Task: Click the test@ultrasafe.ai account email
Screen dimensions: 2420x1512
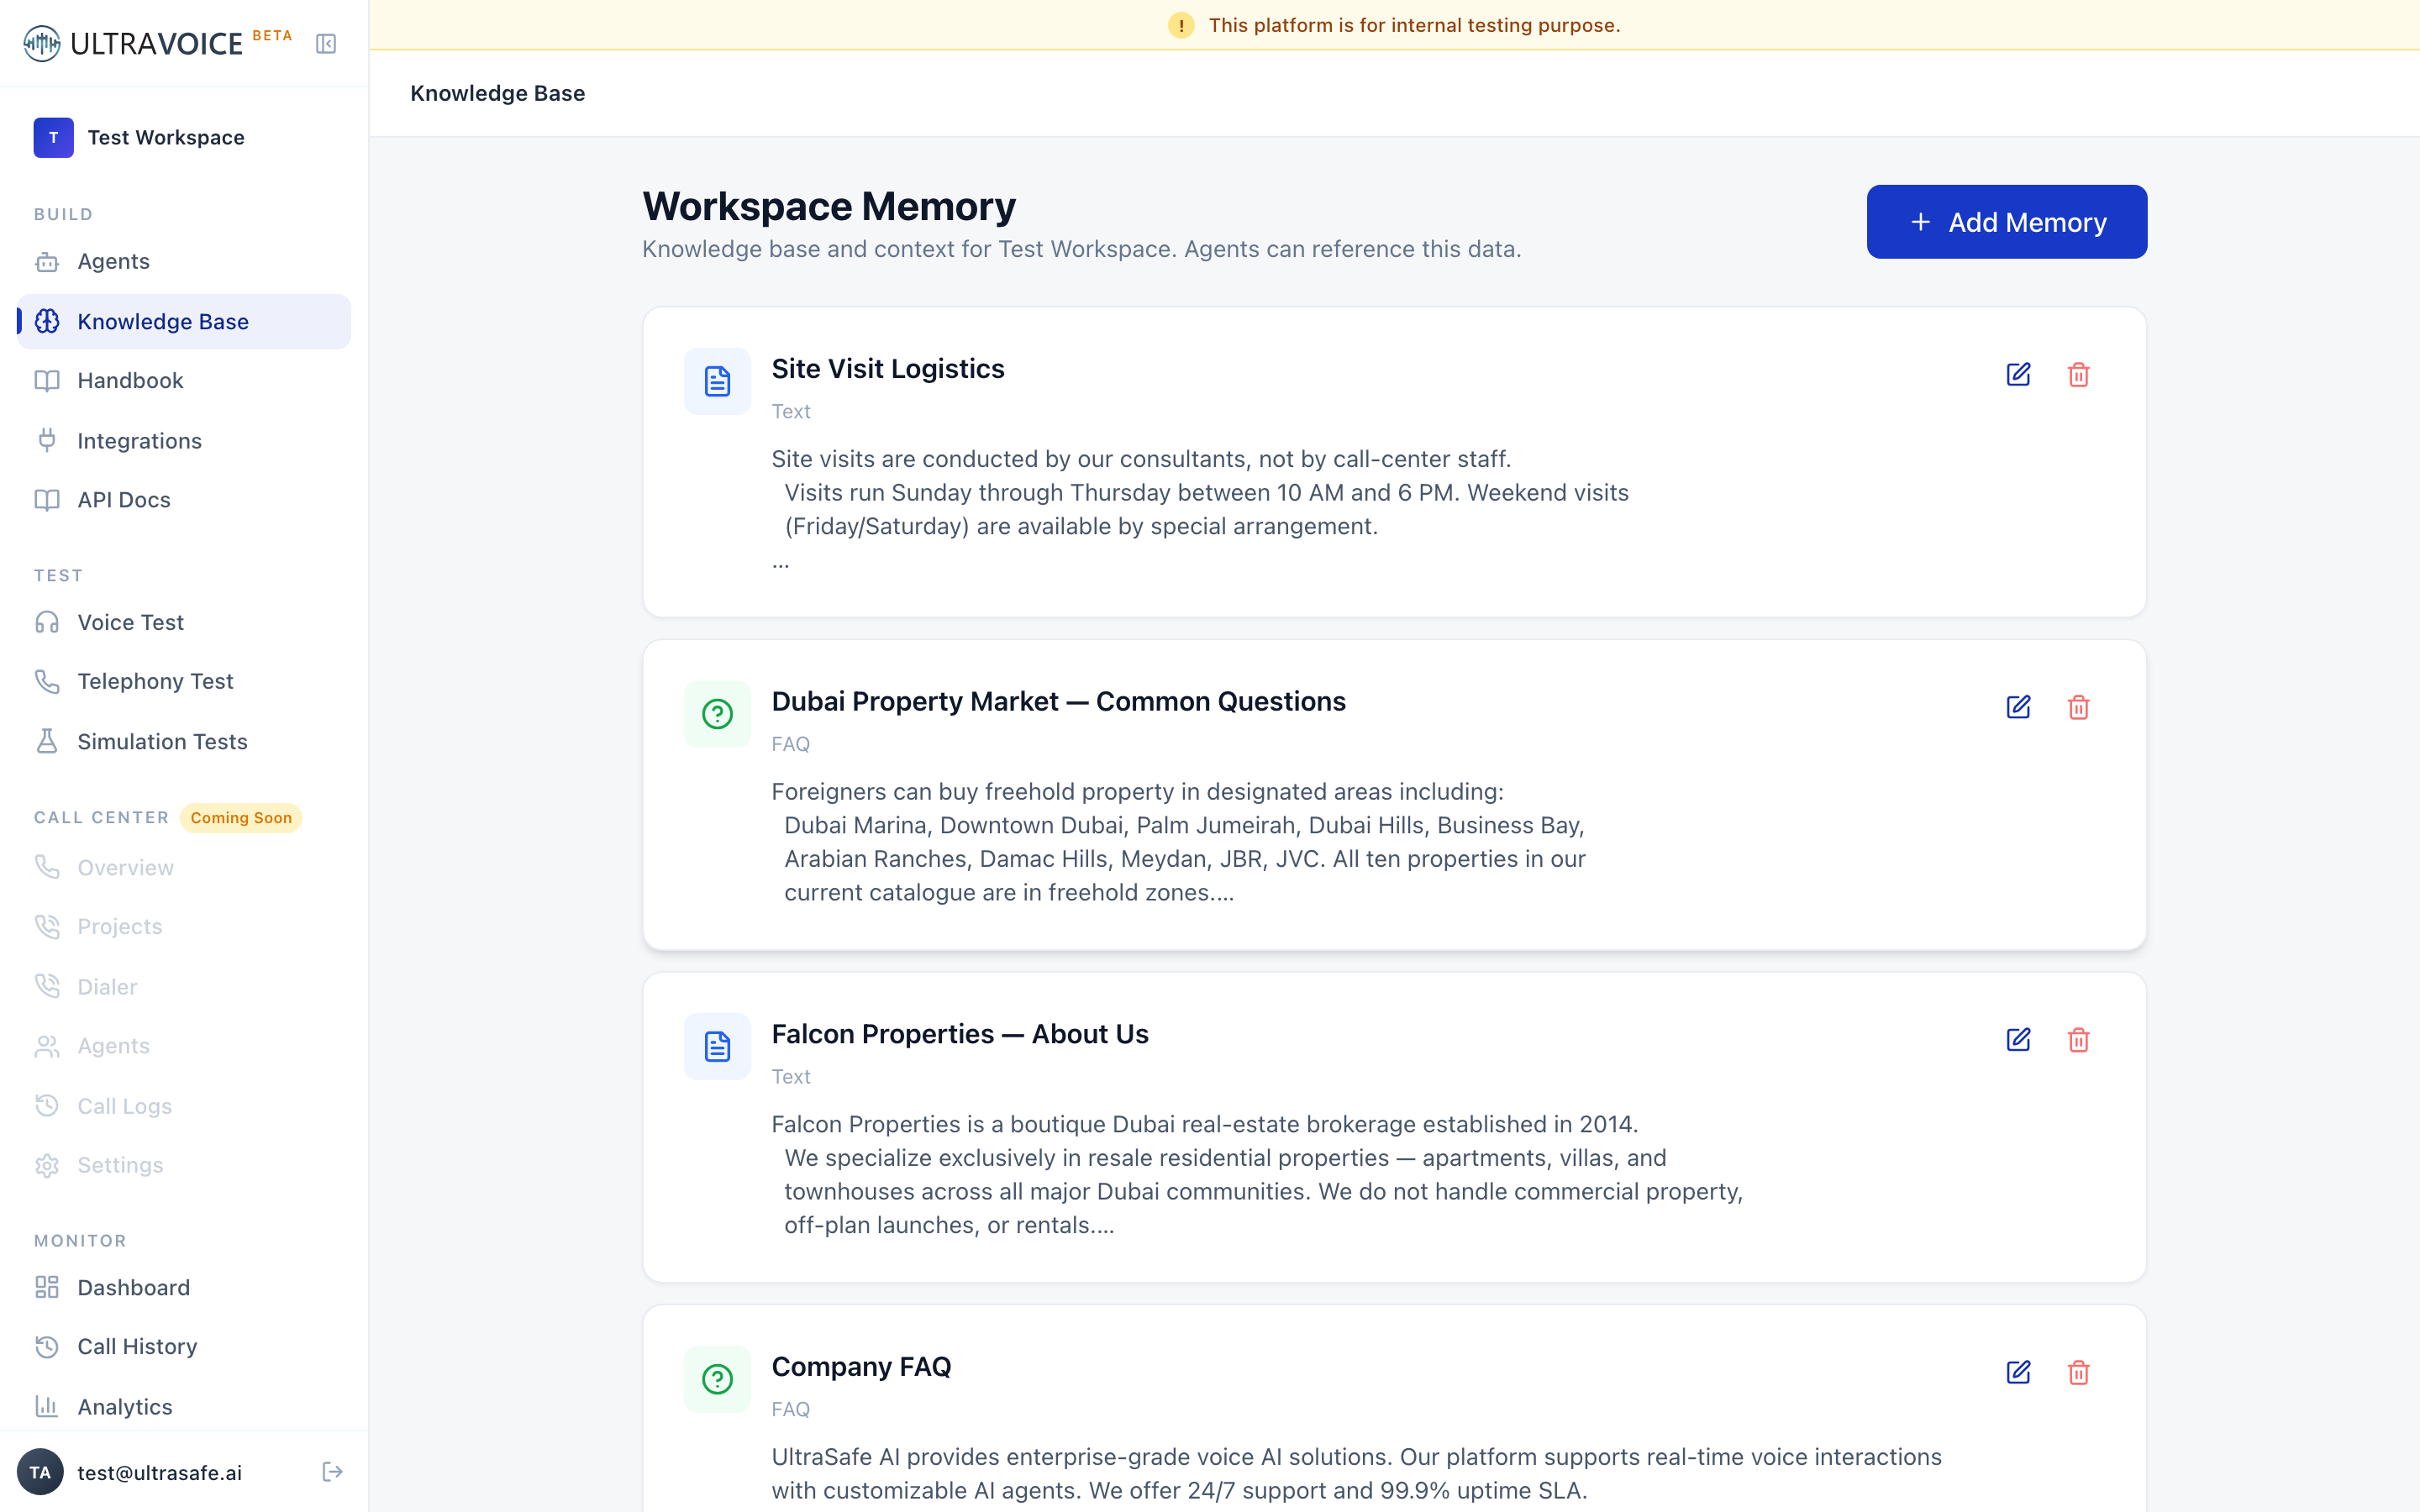Action: (160, 1473)
